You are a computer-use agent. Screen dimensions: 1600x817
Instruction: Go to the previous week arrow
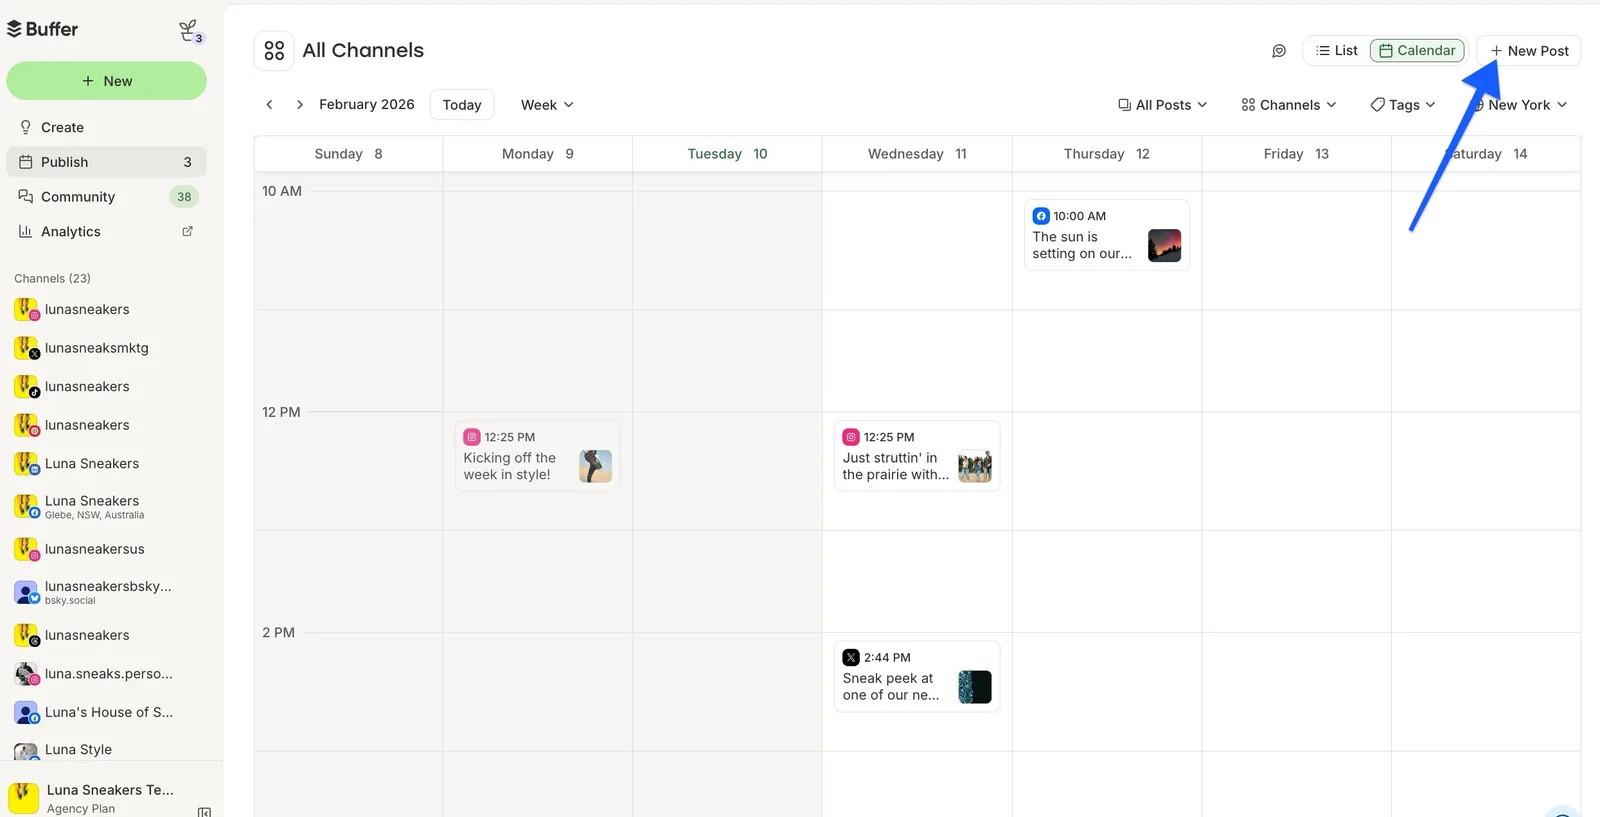(269, 104)
